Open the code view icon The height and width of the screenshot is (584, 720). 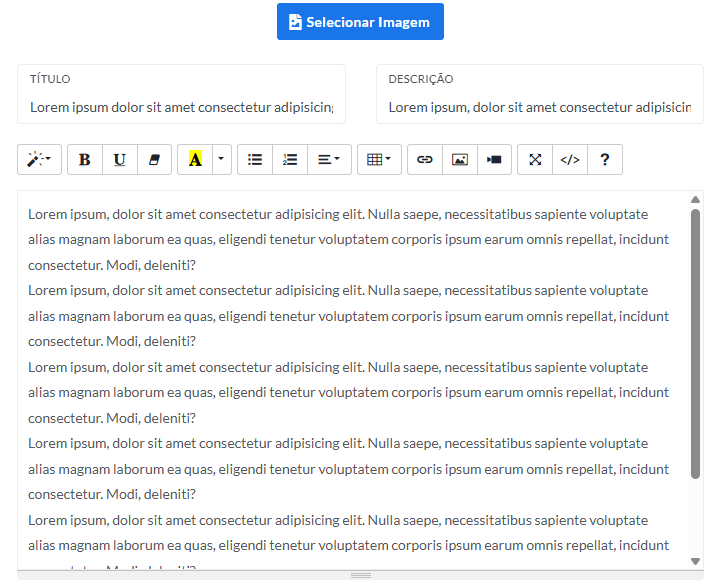(570, 159)
